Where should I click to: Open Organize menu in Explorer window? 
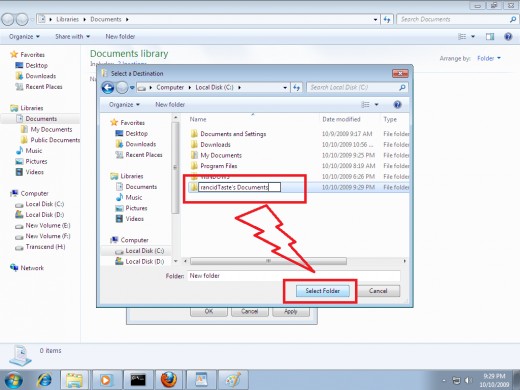click(x=24, y=37)
